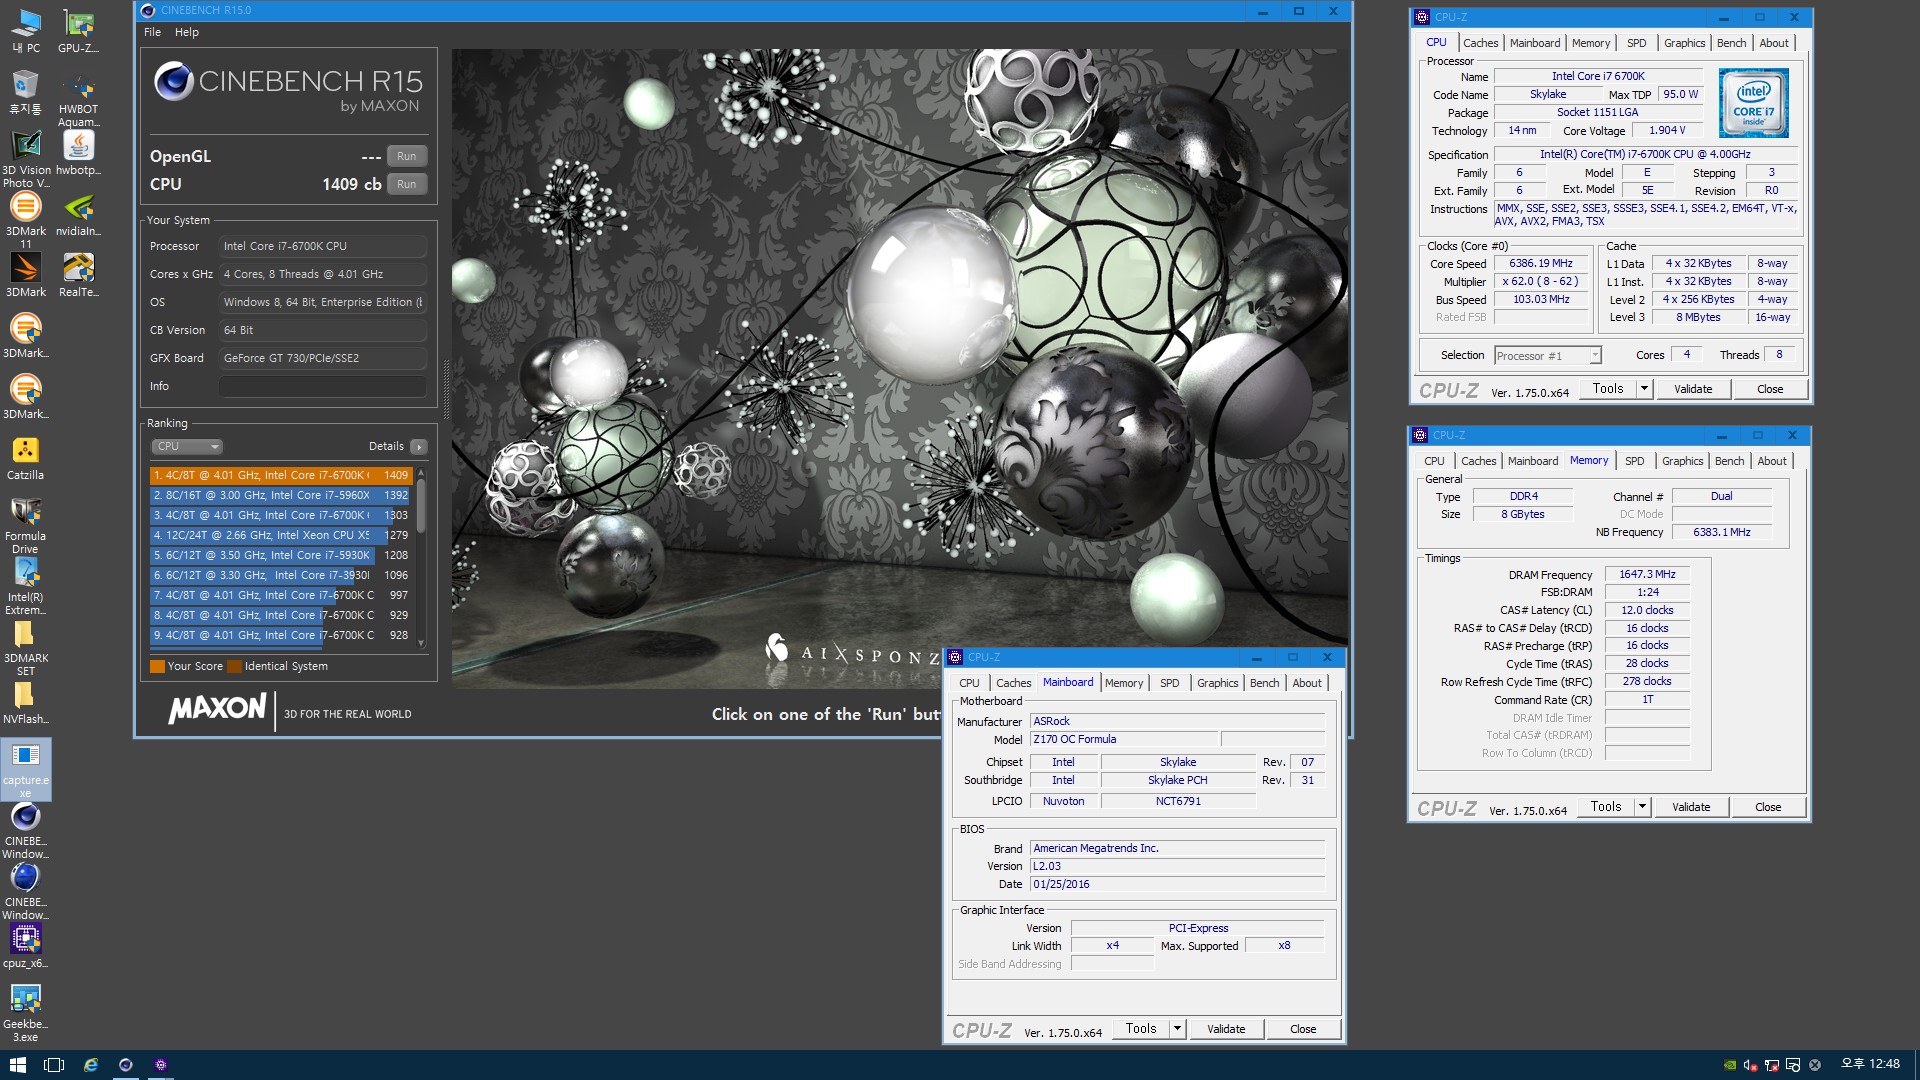Open the 3D Vision Photo Viewer icon
The image size is (1920, 1080).
pyautogui.click(x=25, y=158)
